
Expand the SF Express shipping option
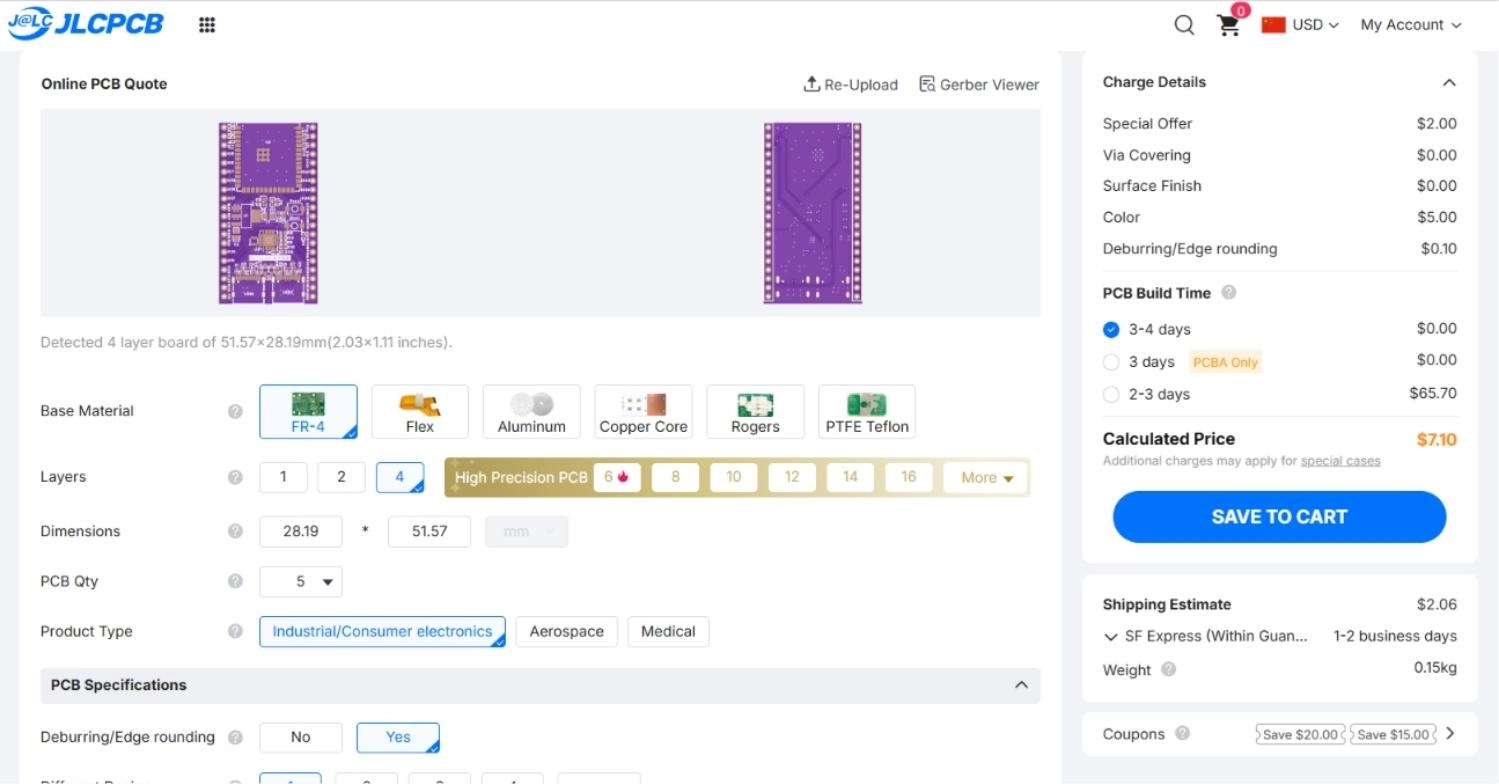pyautogui.click(x=1111, y=637)
